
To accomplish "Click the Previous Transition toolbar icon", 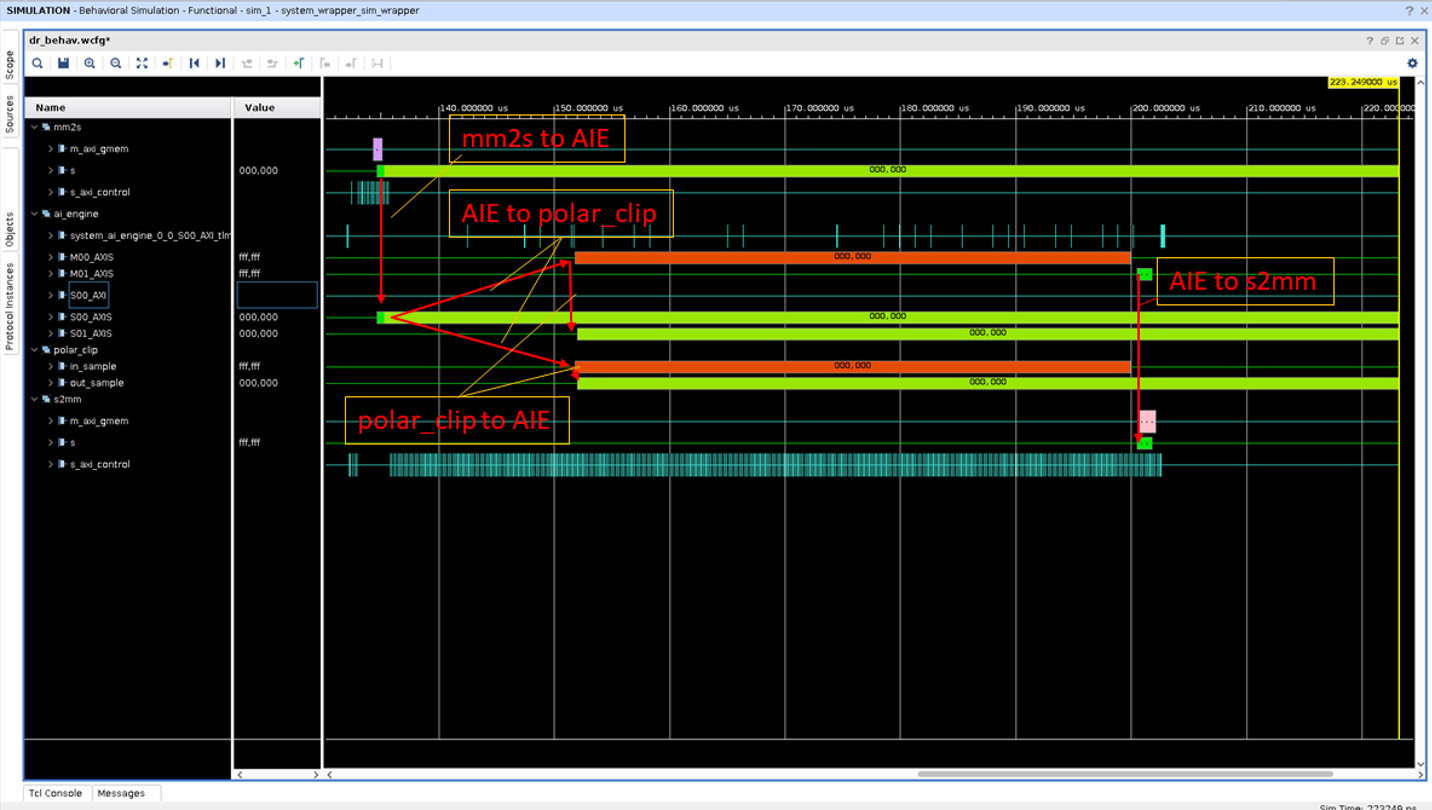I will click(246, 63).
